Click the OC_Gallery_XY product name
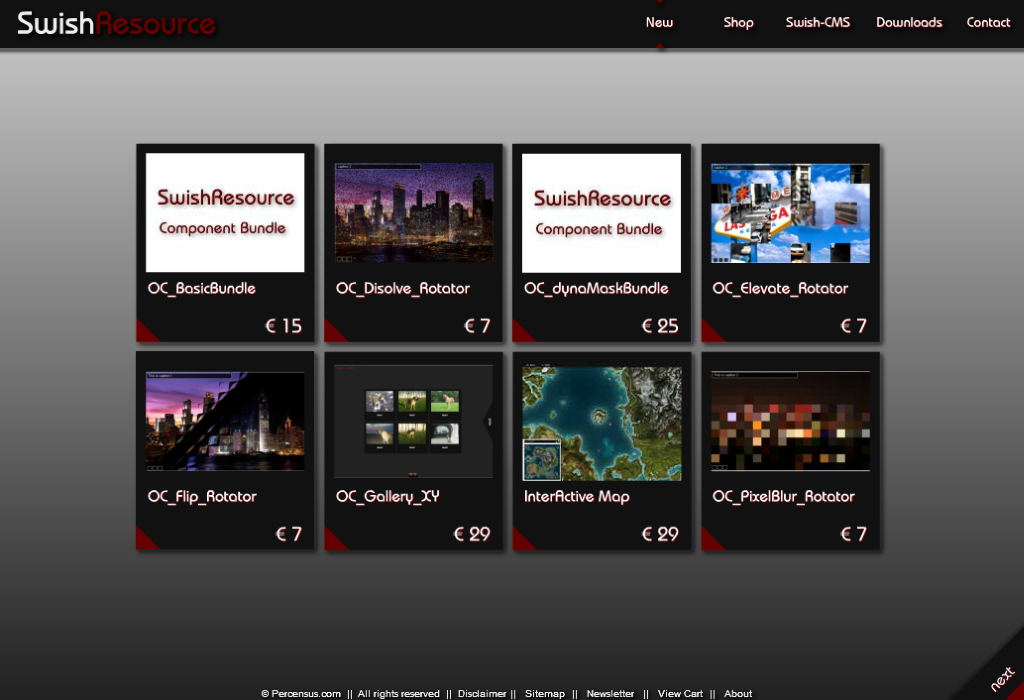Screen dimensions: 1024x700 click(387, 497)
